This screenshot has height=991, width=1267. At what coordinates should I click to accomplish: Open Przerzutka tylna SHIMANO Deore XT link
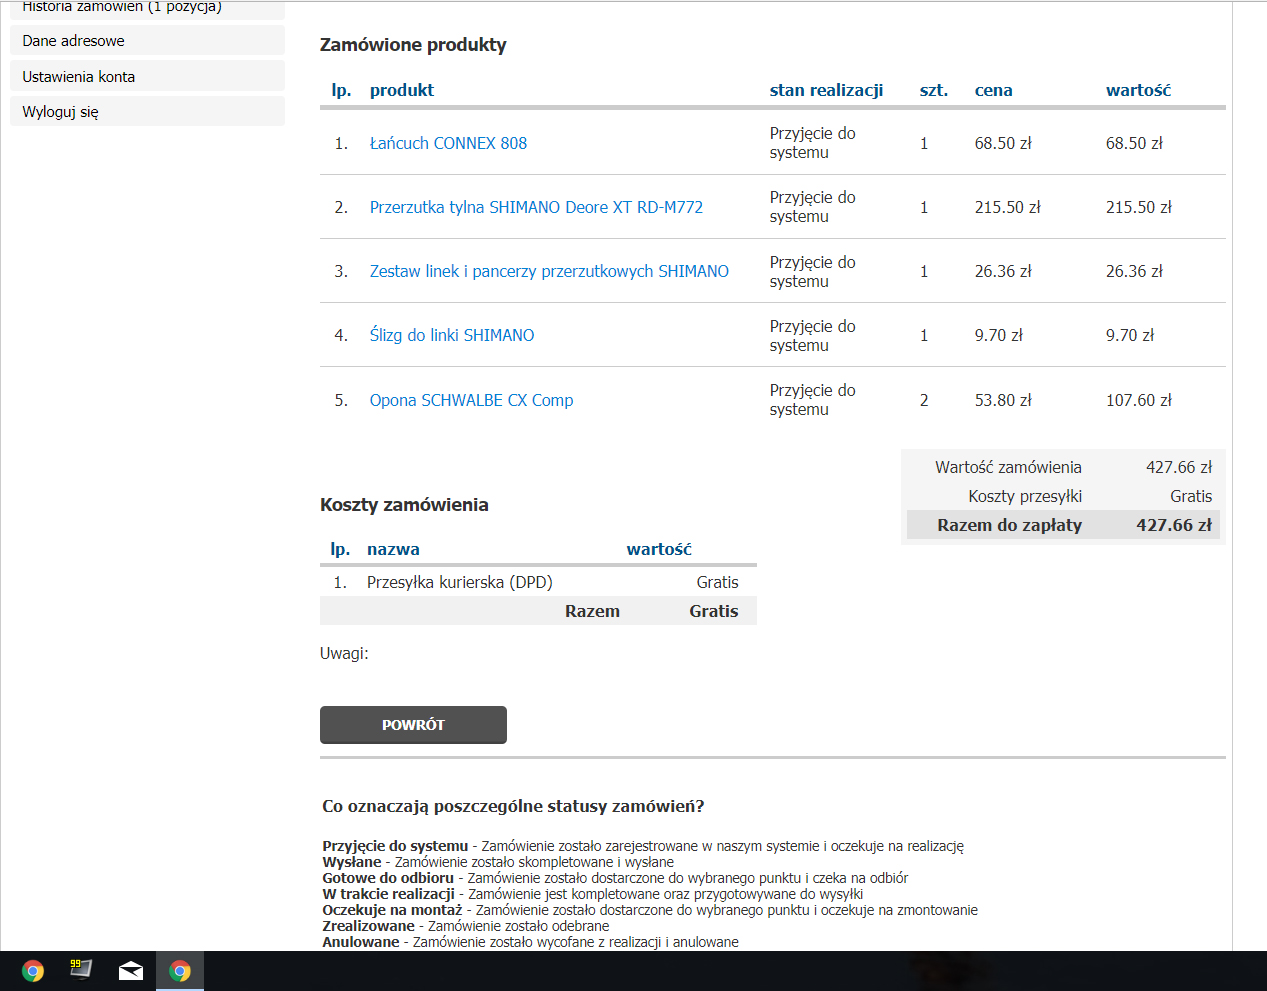[536, 207]
